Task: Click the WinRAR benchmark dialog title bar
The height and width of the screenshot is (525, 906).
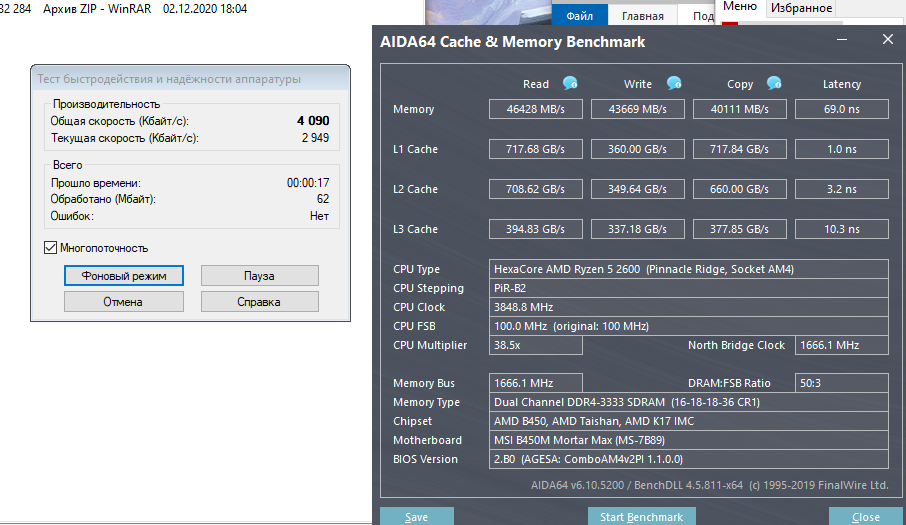Action: [x=190, y=79]
